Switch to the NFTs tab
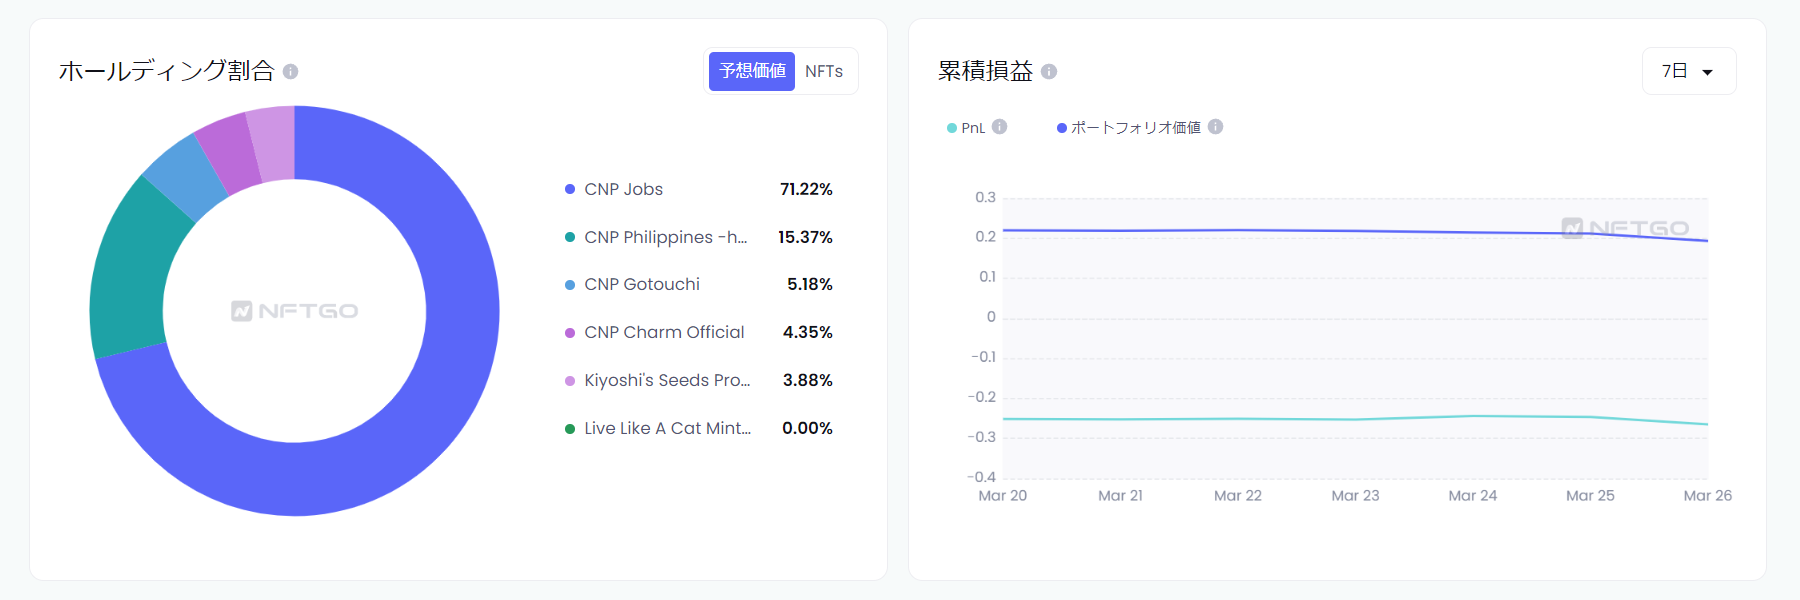The width and height of the screenshot is (1800, 600). pyautogui.click(x=824, y=71)
